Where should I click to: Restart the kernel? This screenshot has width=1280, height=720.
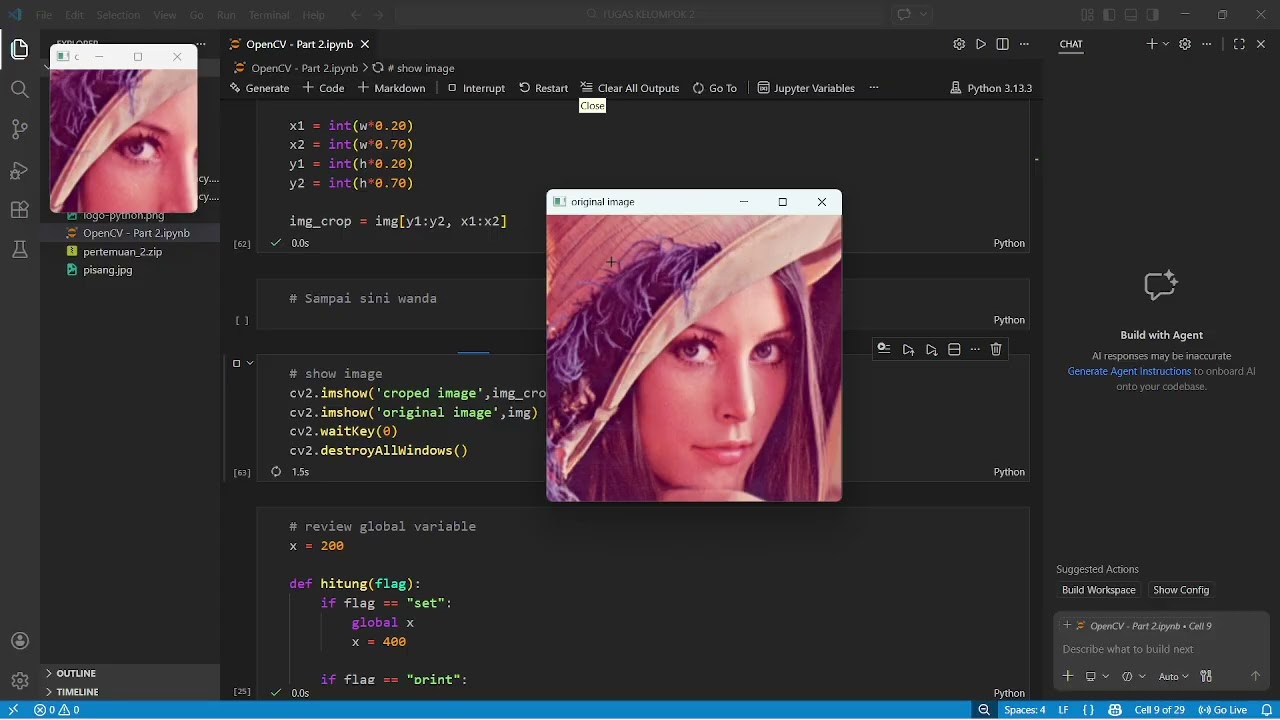click(543, 88)
